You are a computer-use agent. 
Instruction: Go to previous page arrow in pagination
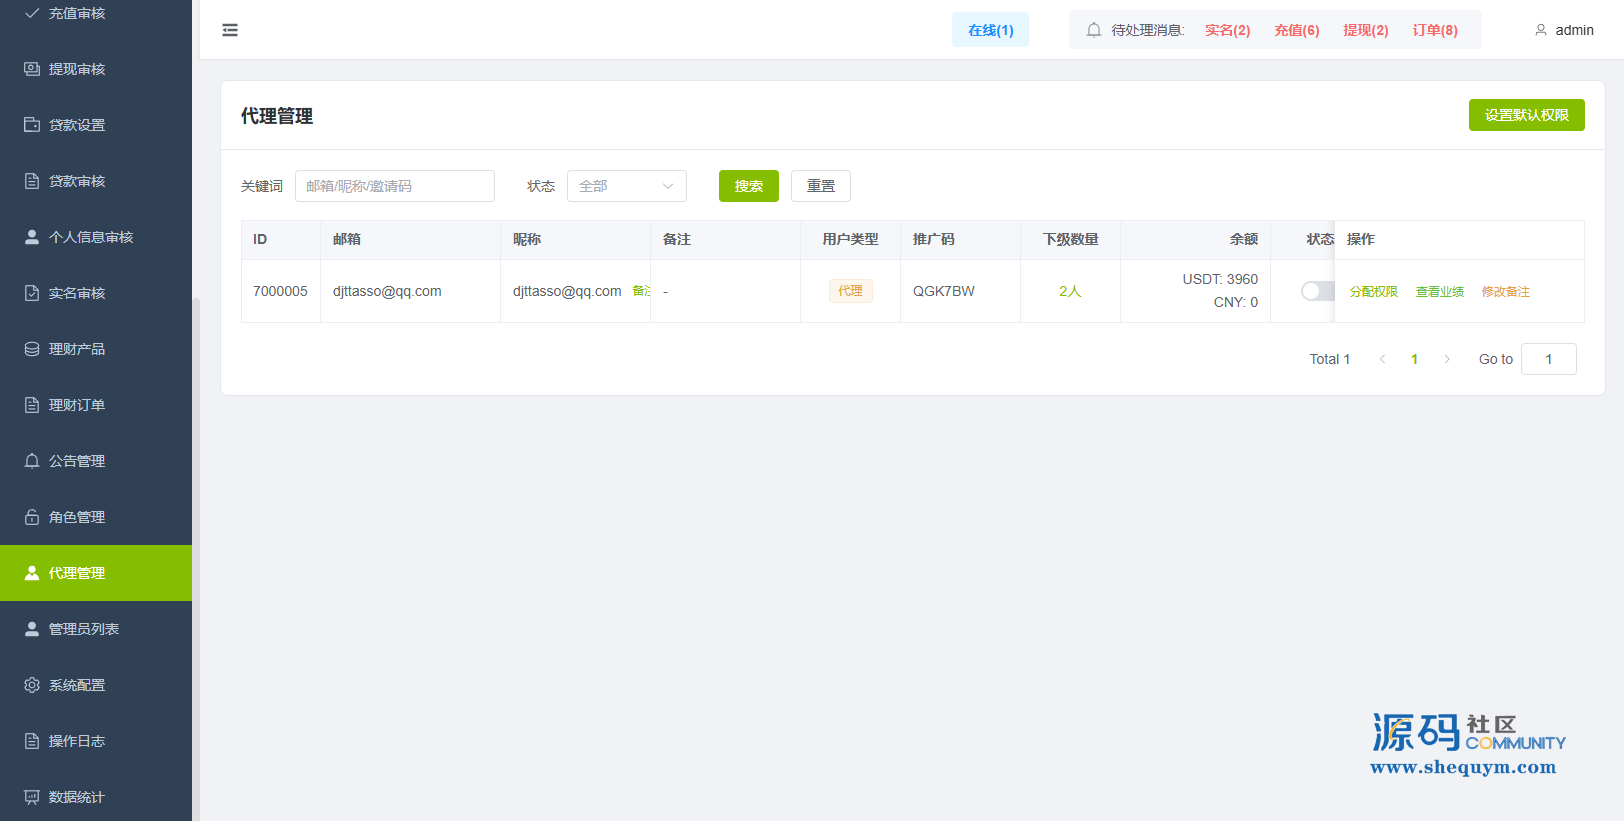coord(1382,359)
